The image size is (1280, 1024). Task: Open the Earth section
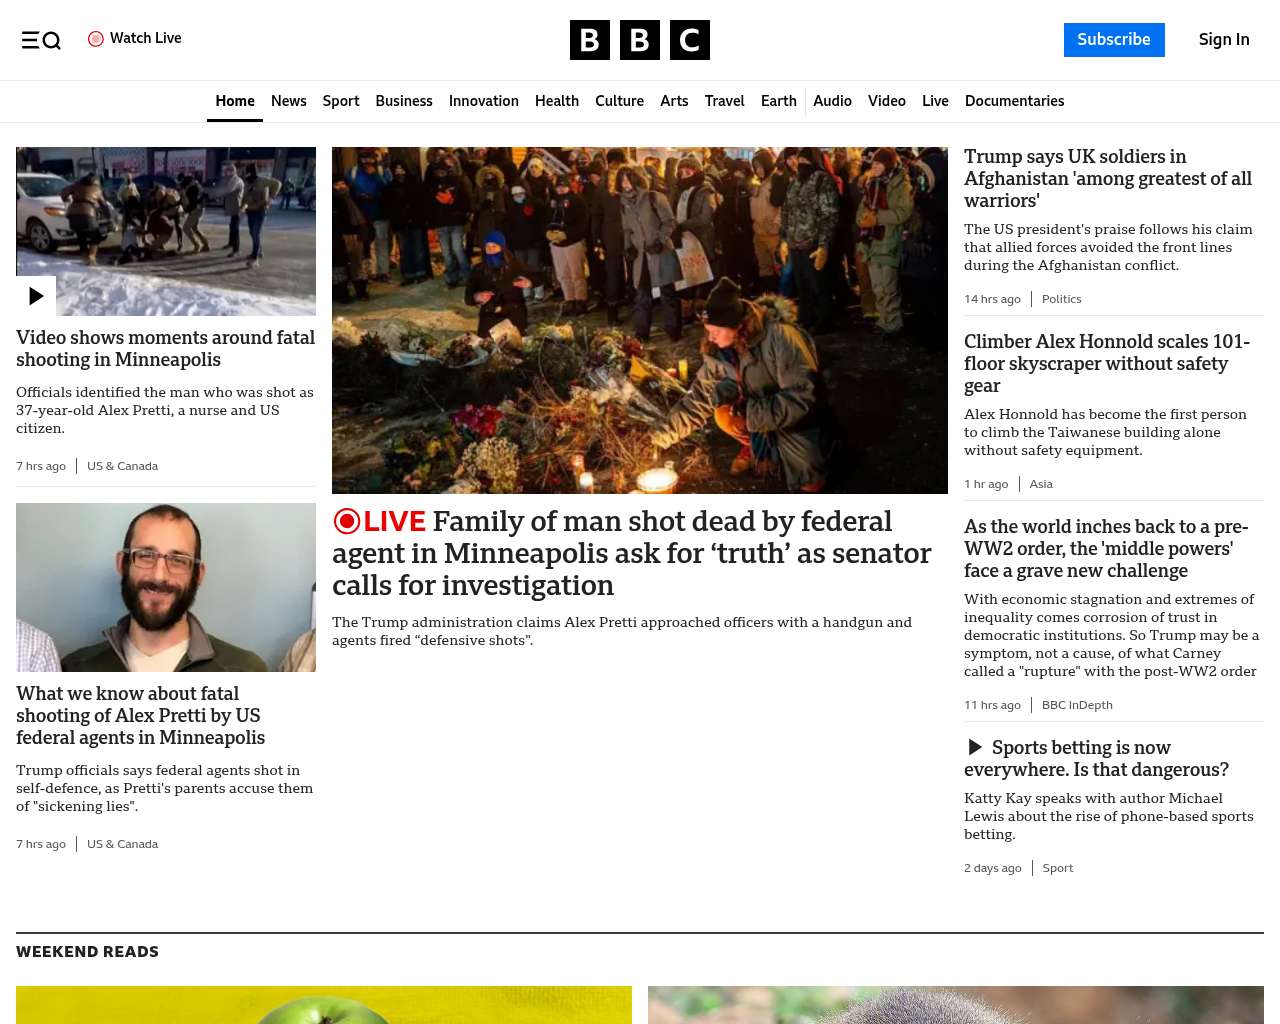779,101
